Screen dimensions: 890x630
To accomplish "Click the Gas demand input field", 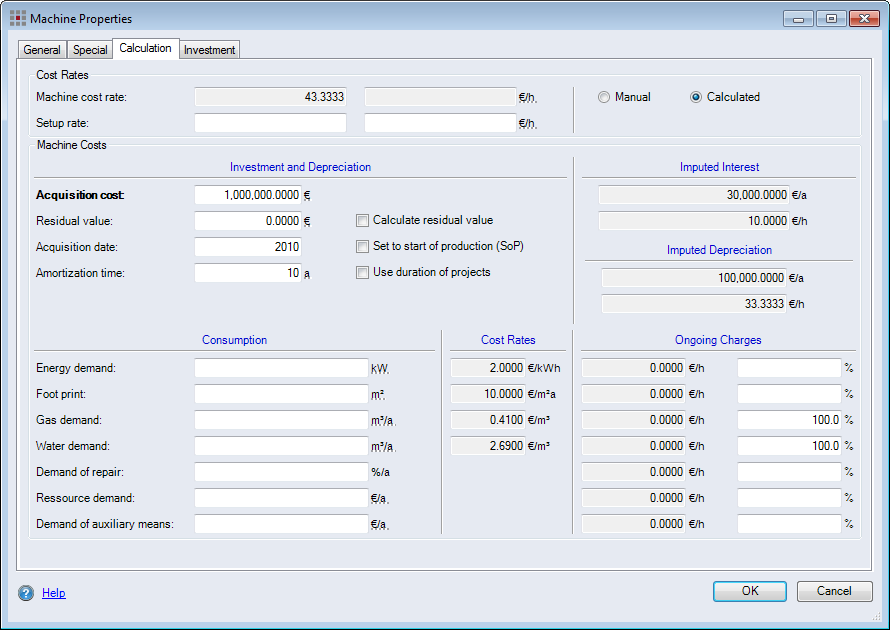I will [x=280, y=420].
